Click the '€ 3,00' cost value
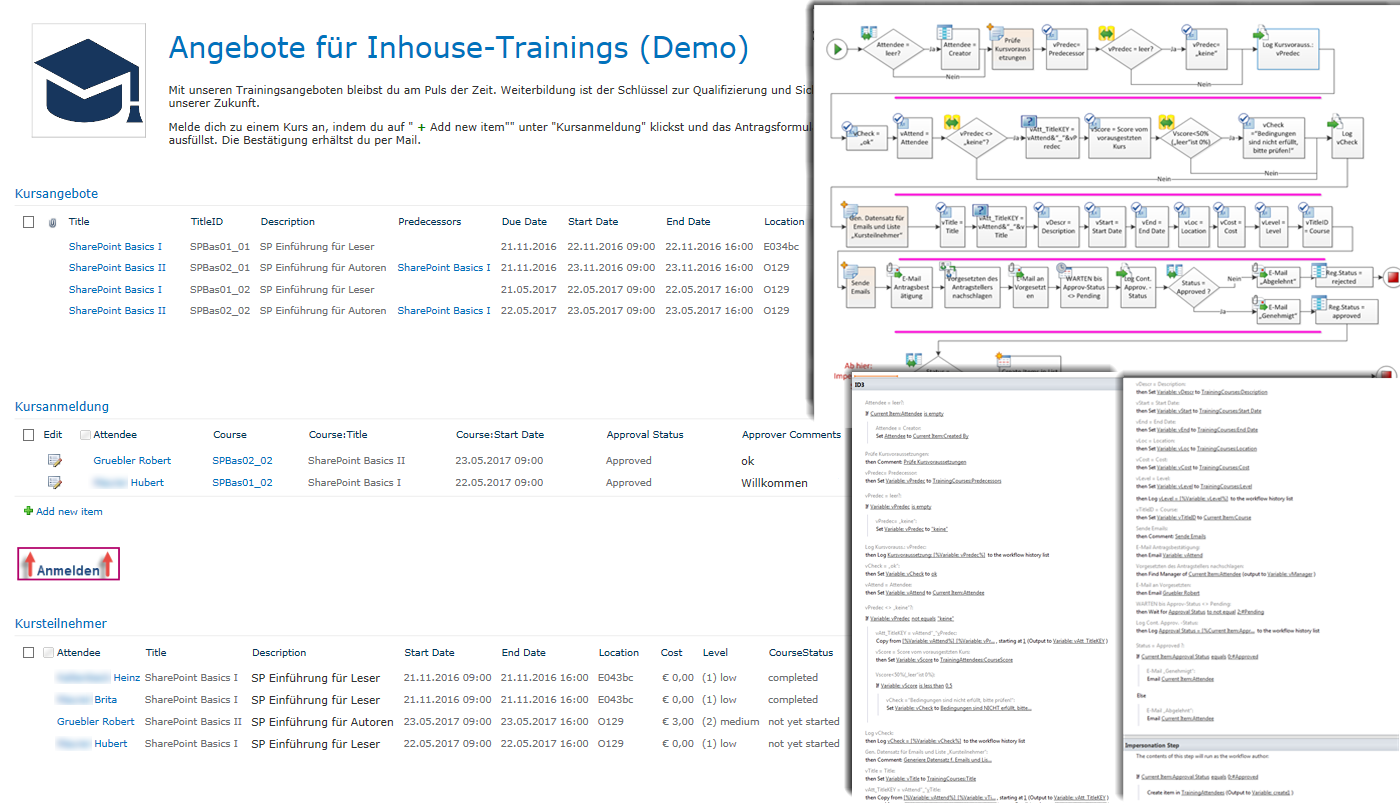The width and height of the screenshot is (1400, 805). coord(677,722)
